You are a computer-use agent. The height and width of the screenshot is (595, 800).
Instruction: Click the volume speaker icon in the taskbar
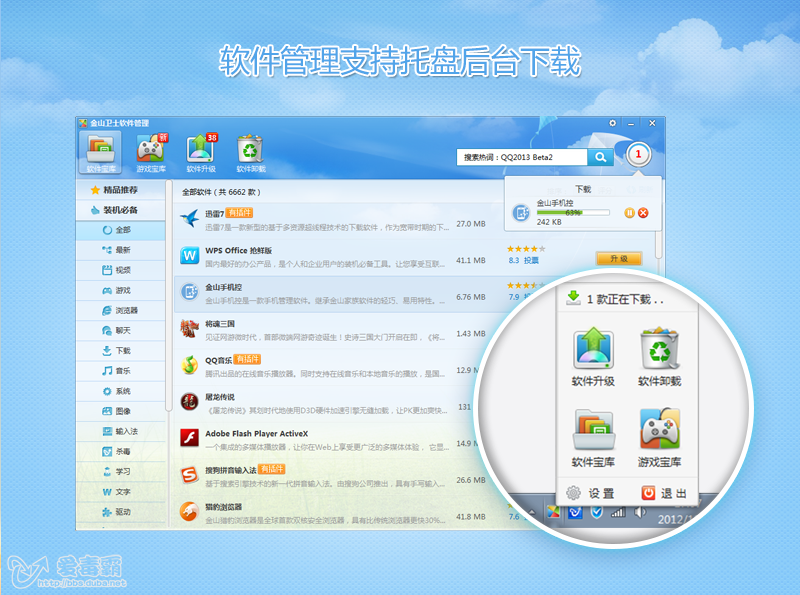point(640,511)
